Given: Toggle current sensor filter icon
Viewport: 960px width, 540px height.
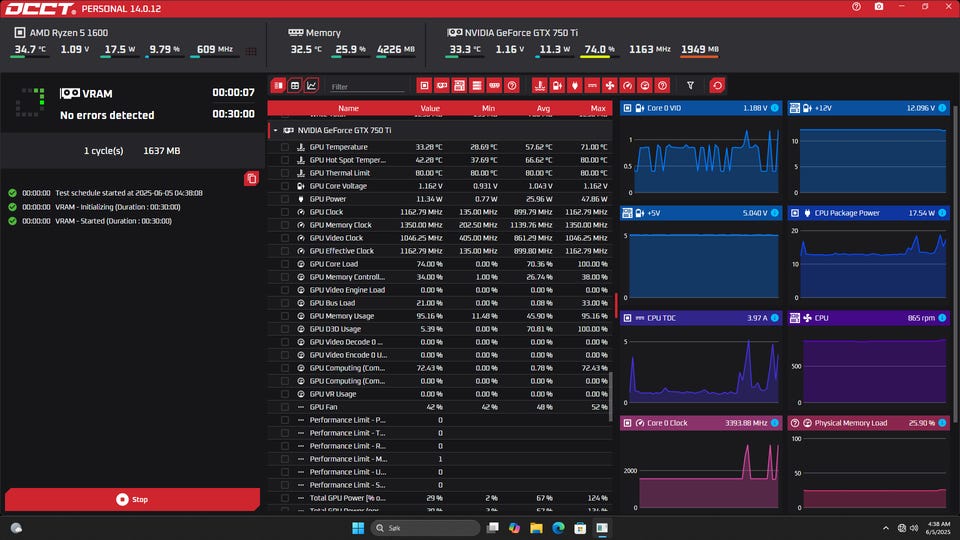Looking at the screenshot, I should [x=592, y=86].
